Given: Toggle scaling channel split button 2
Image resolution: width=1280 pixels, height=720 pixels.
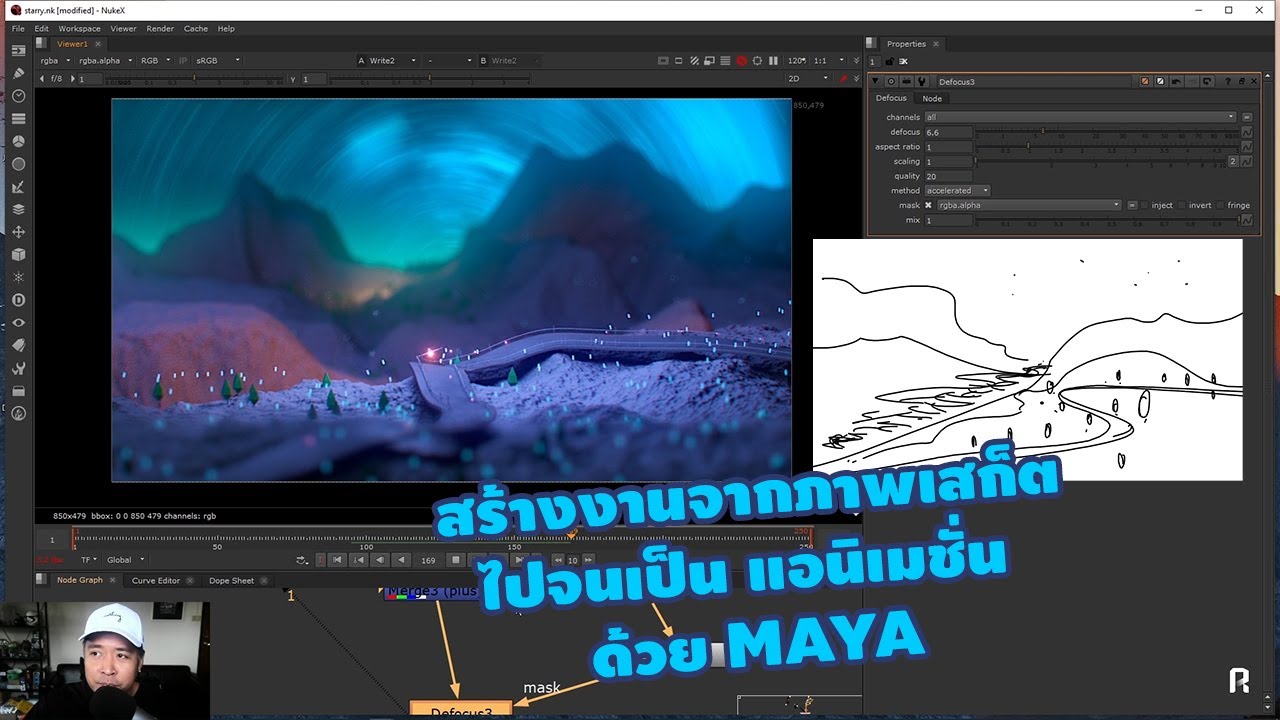Looking at the screenshot, I should coord(1233,161).
